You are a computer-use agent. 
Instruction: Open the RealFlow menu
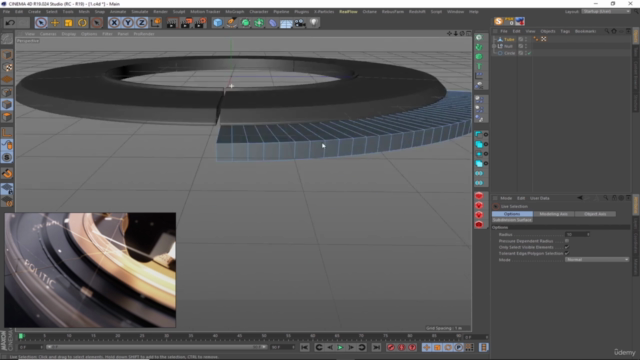(x=348, y=12)
